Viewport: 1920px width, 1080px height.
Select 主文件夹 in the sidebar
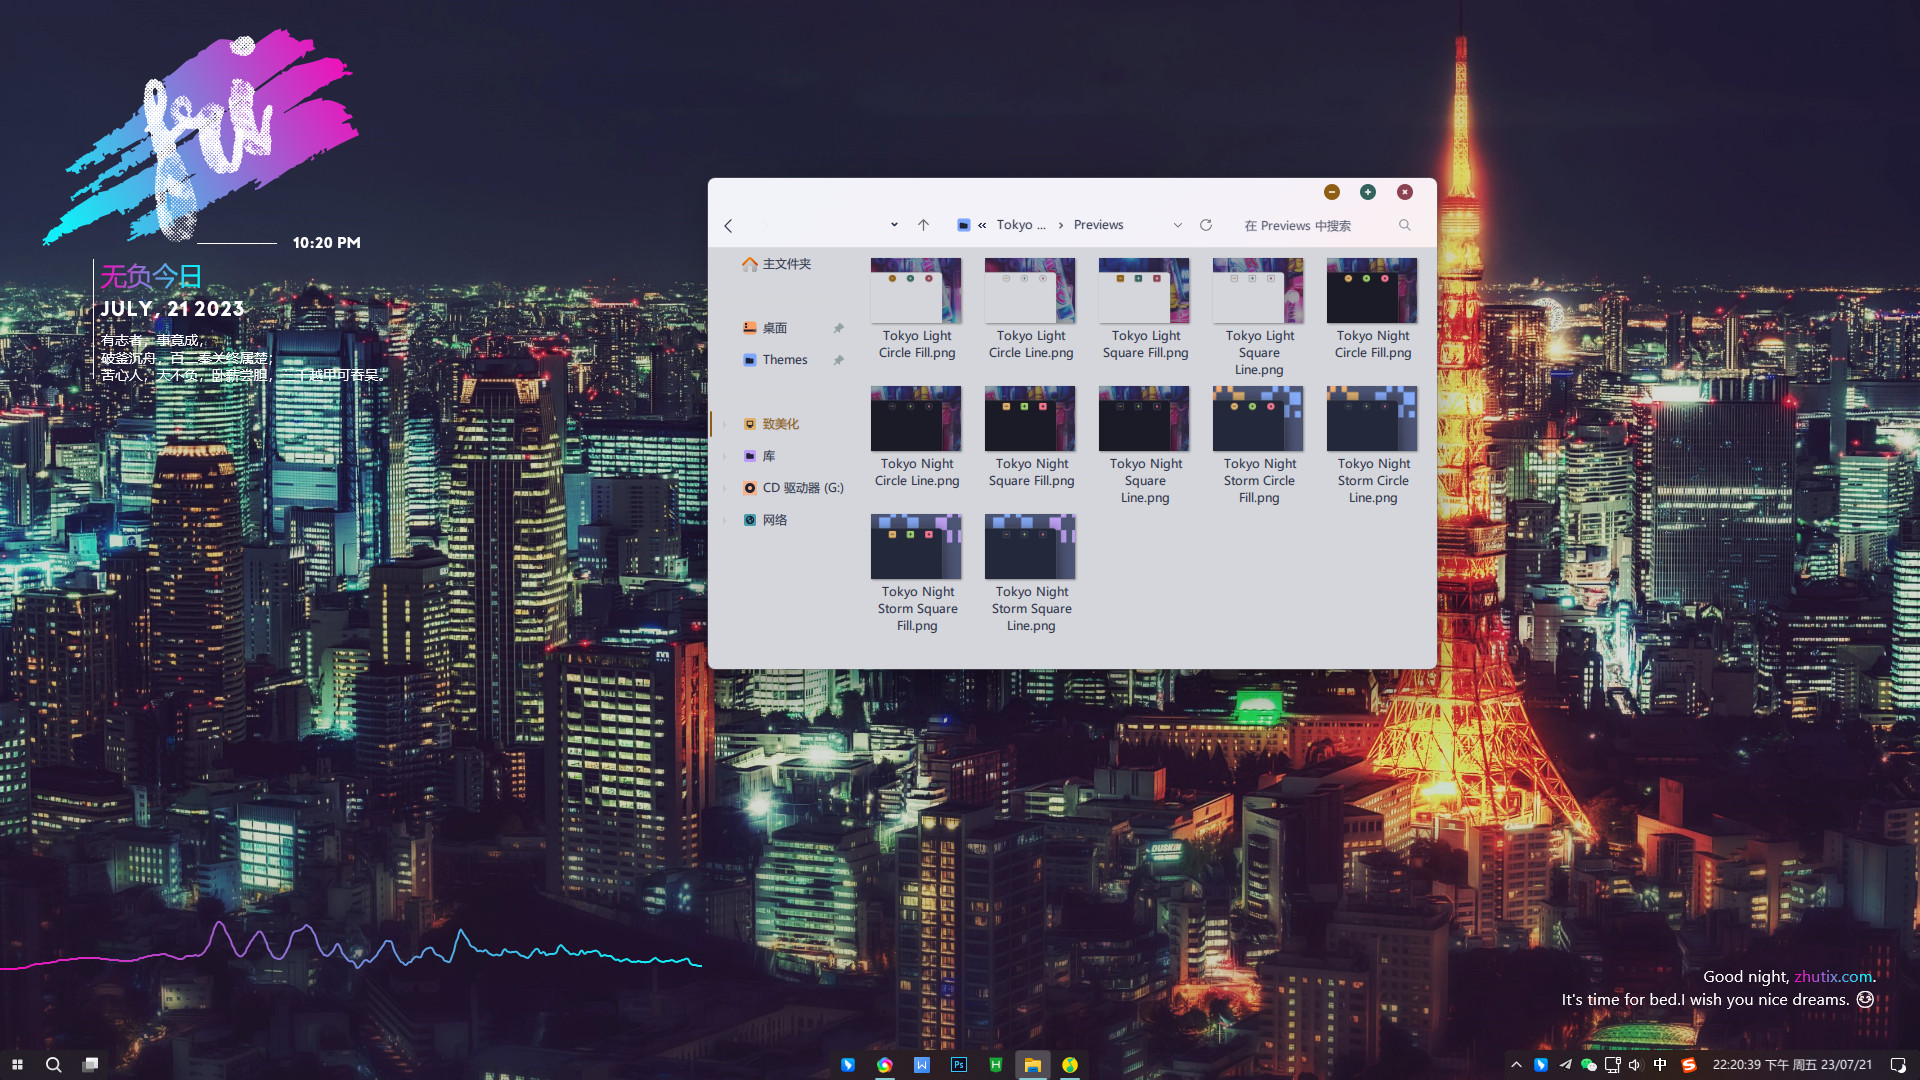click(x=786, y=264)
